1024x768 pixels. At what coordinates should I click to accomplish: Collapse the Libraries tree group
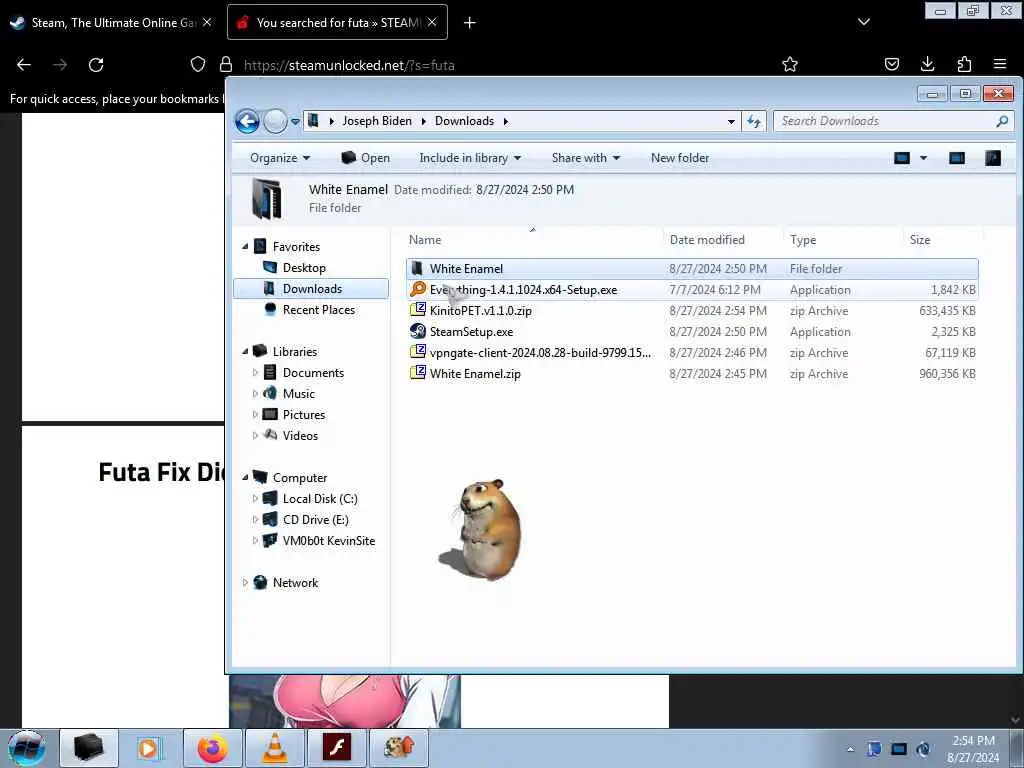tap(246, 351)
